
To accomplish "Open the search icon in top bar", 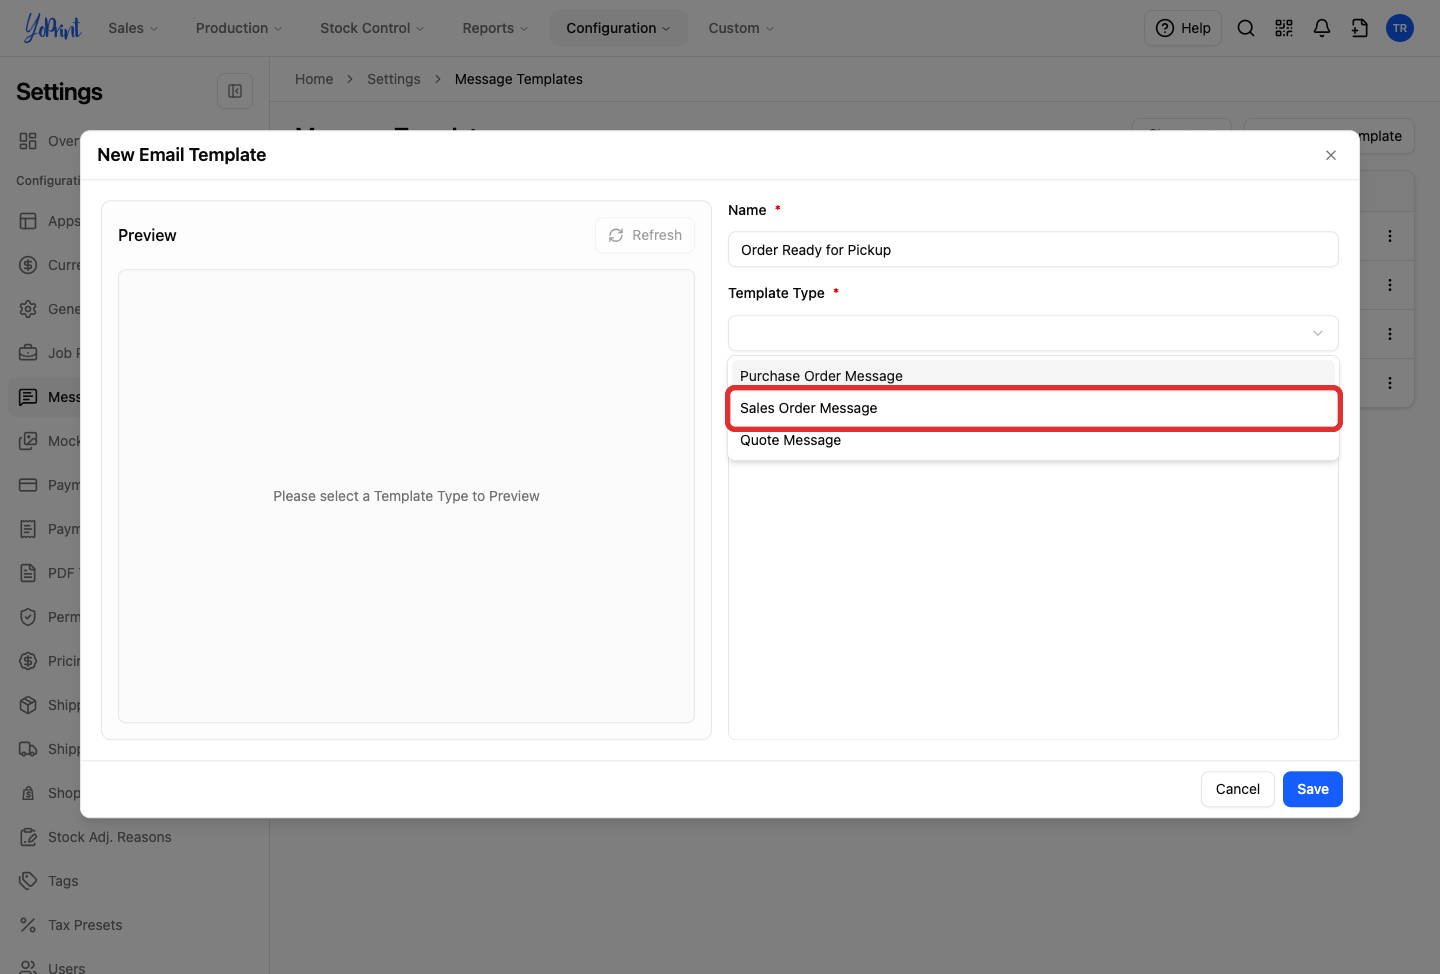I will [1246, 28].
